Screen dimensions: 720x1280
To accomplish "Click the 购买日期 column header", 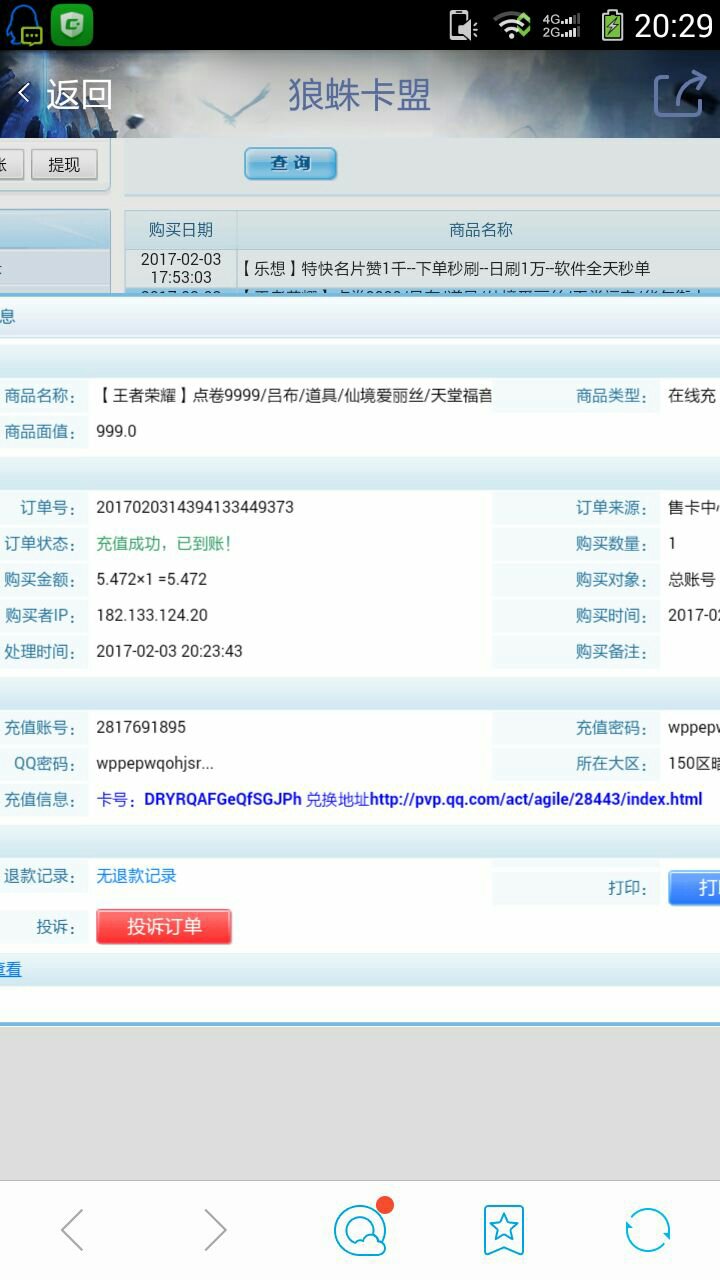I will [181, 230].
